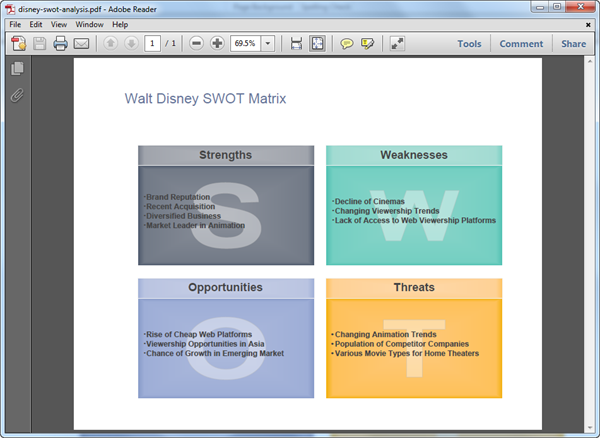This screenshot has width=600, height=438.
Task: Click total page count '/ 1' label
Action: tap(170, 44)
